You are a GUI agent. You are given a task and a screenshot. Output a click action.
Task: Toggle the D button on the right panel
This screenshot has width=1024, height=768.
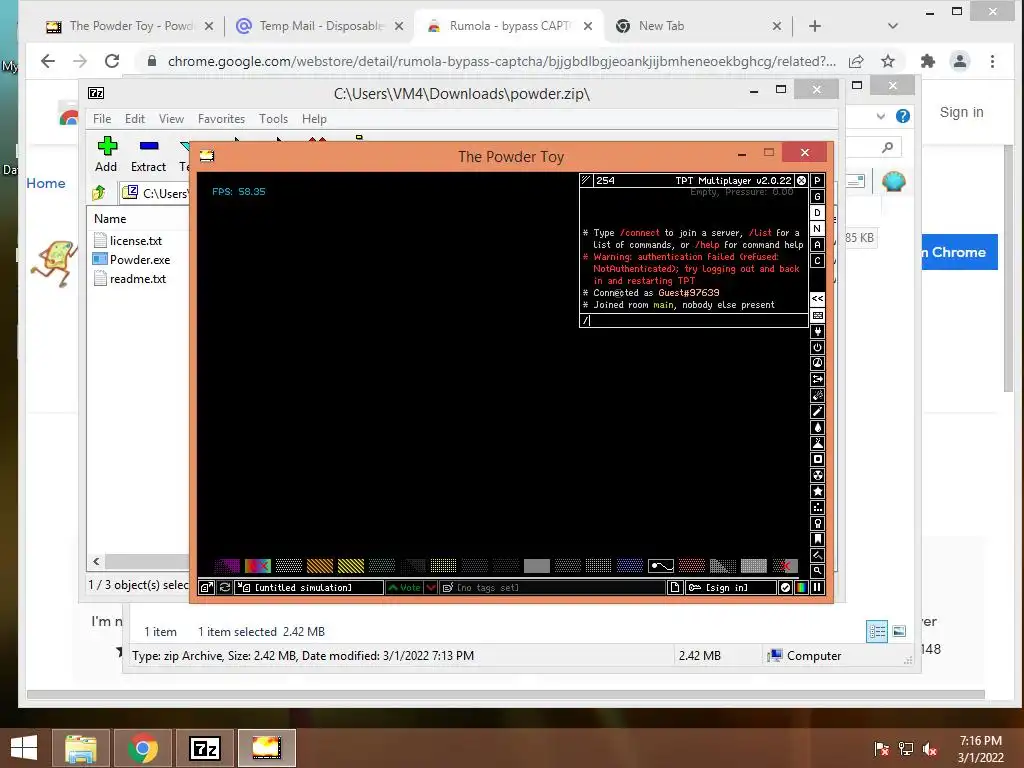click(817, 213)
